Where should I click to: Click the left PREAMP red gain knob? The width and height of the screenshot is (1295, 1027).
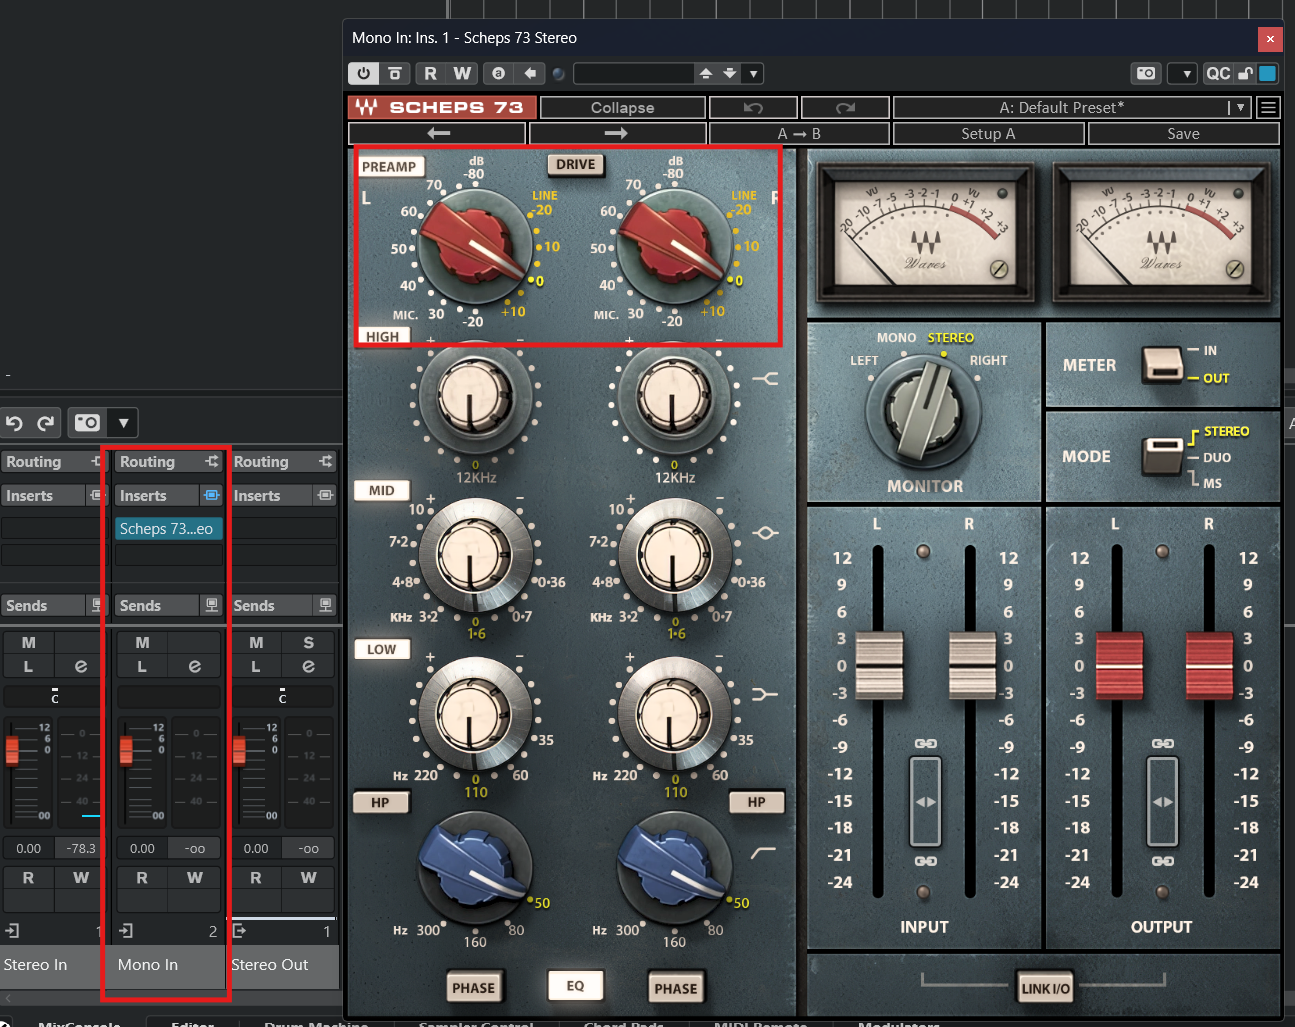click(476, 245)
